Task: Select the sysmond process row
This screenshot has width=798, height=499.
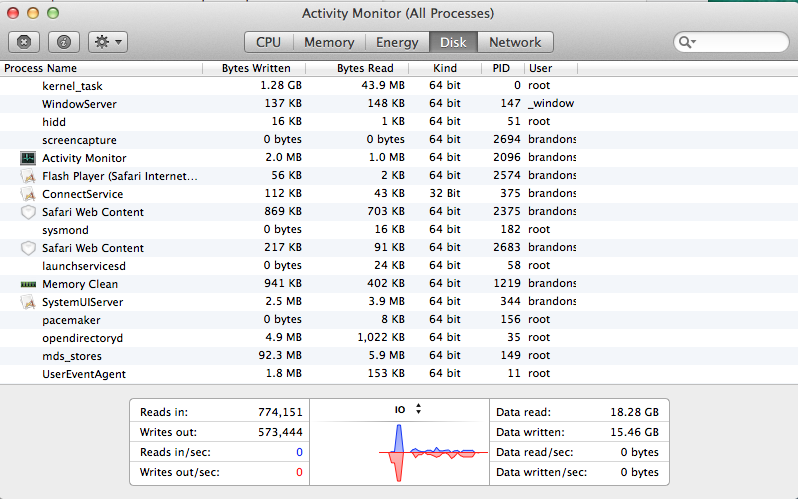Action: pos(399,230)
